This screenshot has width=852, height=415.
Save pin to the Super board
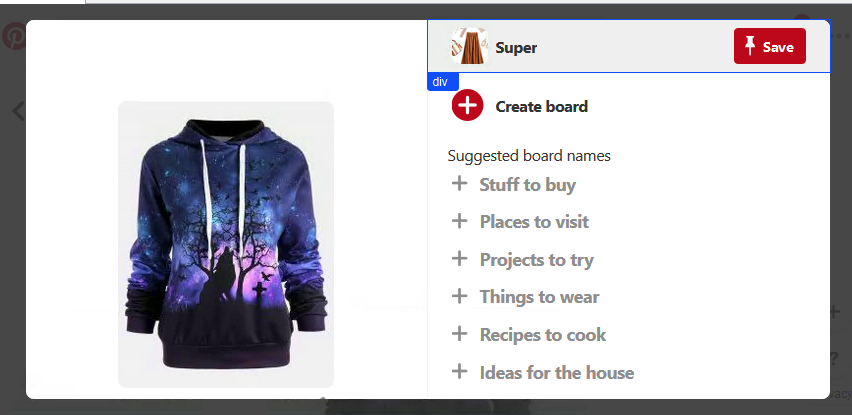[769, 46]
